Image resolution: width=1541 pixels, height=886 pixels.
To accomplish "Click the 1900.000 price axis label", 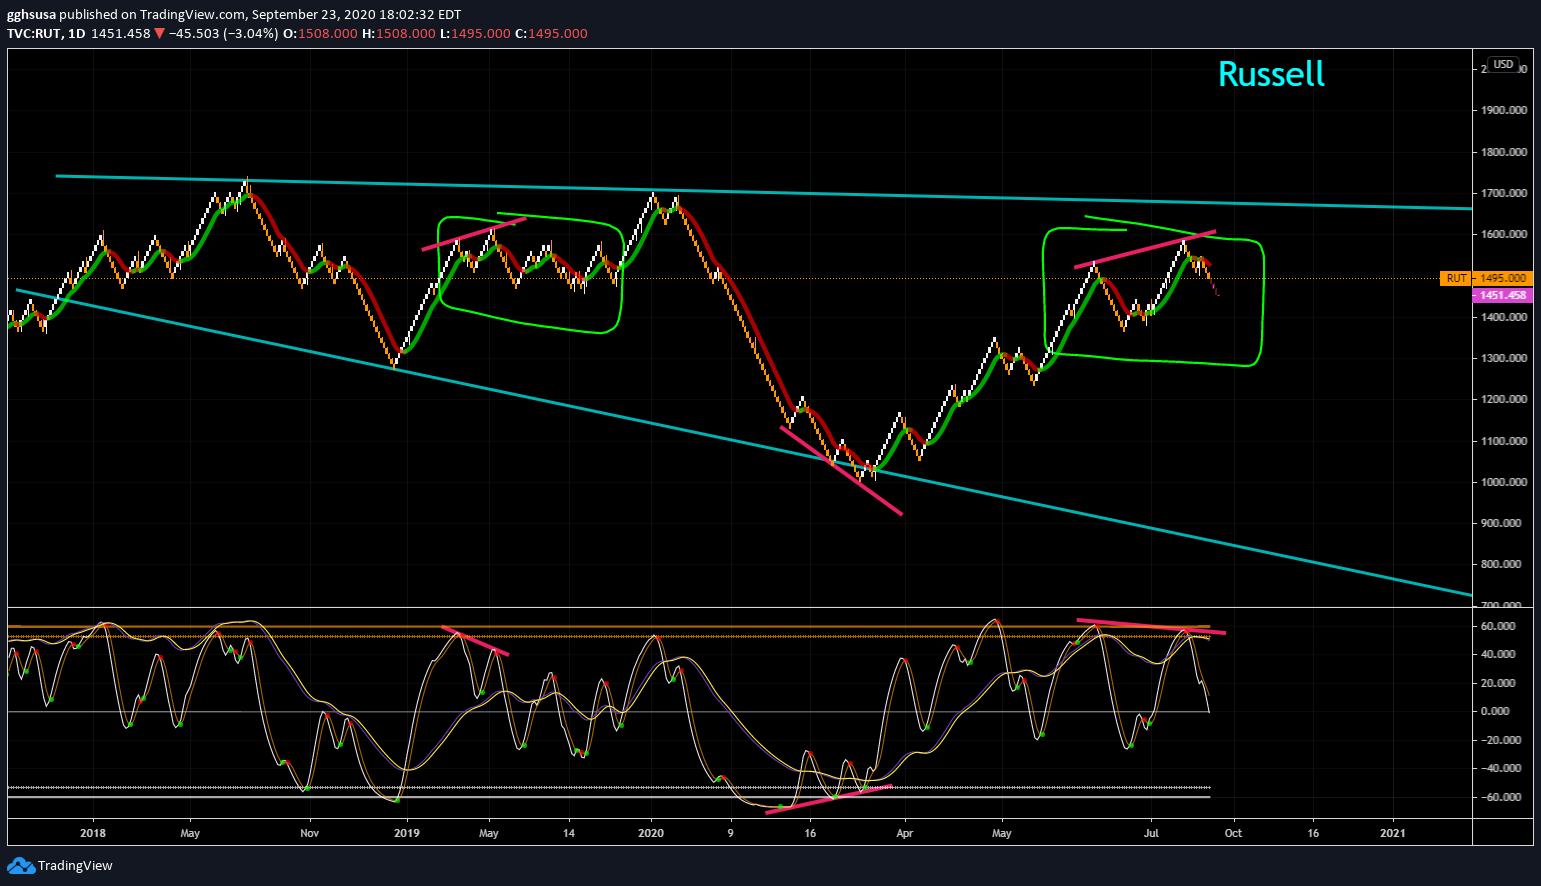I will (1503, 110).
